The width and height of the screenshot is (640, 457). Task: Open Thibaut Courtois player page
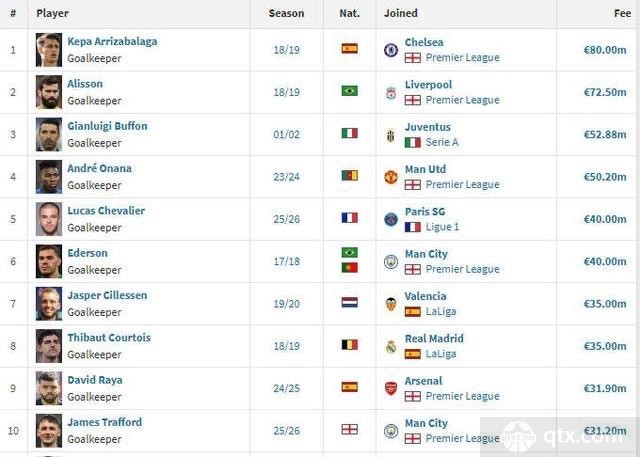pyautogui.click(x=109, y=337)
